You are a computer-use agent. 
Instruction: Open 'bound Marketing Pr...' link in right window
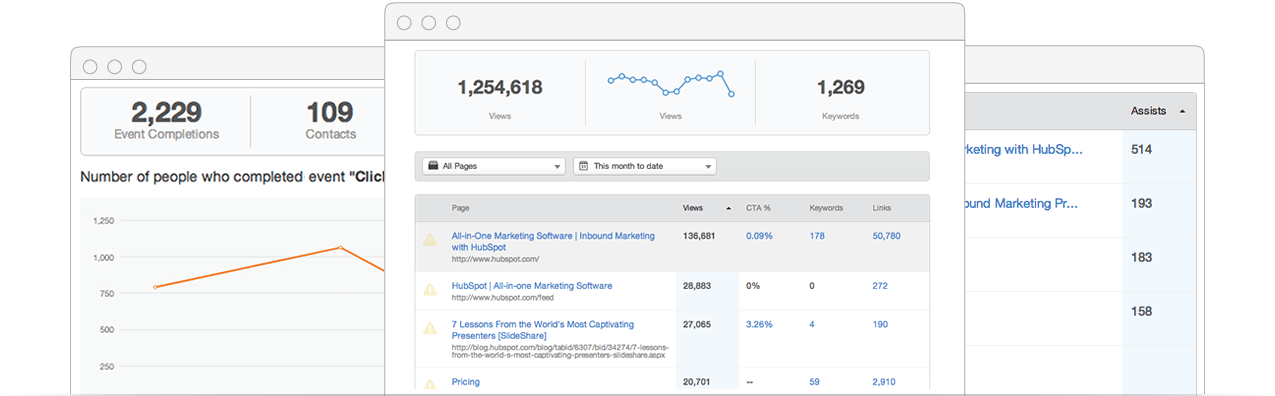point(1022,203)
